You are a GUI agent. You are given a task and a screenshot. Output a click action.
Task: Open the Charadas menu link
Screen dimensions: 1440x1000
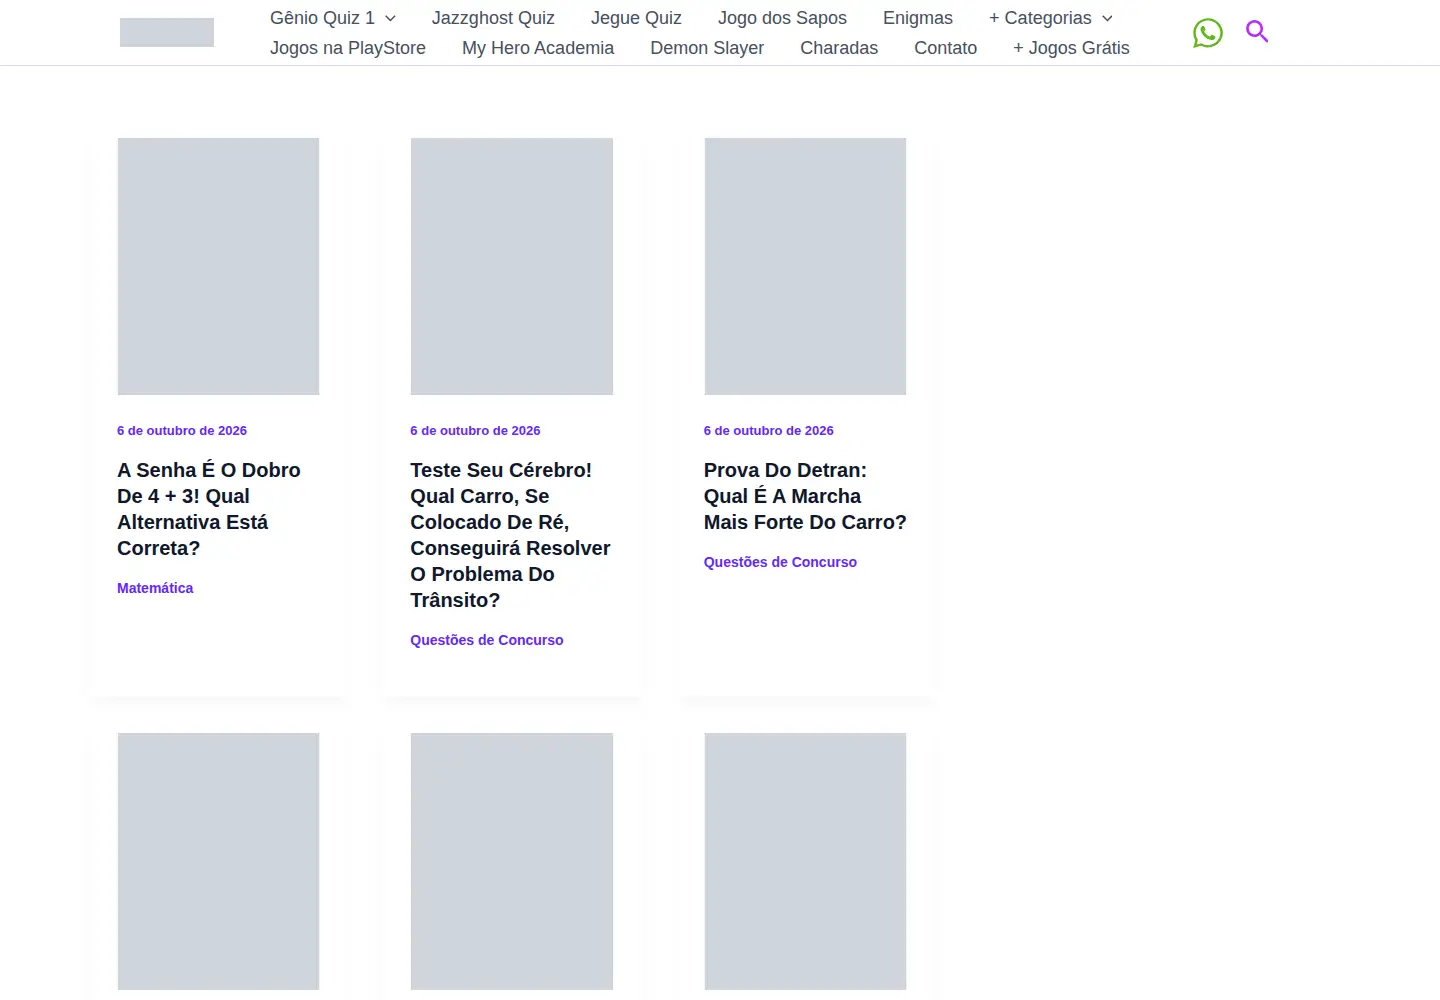[839, 48]
